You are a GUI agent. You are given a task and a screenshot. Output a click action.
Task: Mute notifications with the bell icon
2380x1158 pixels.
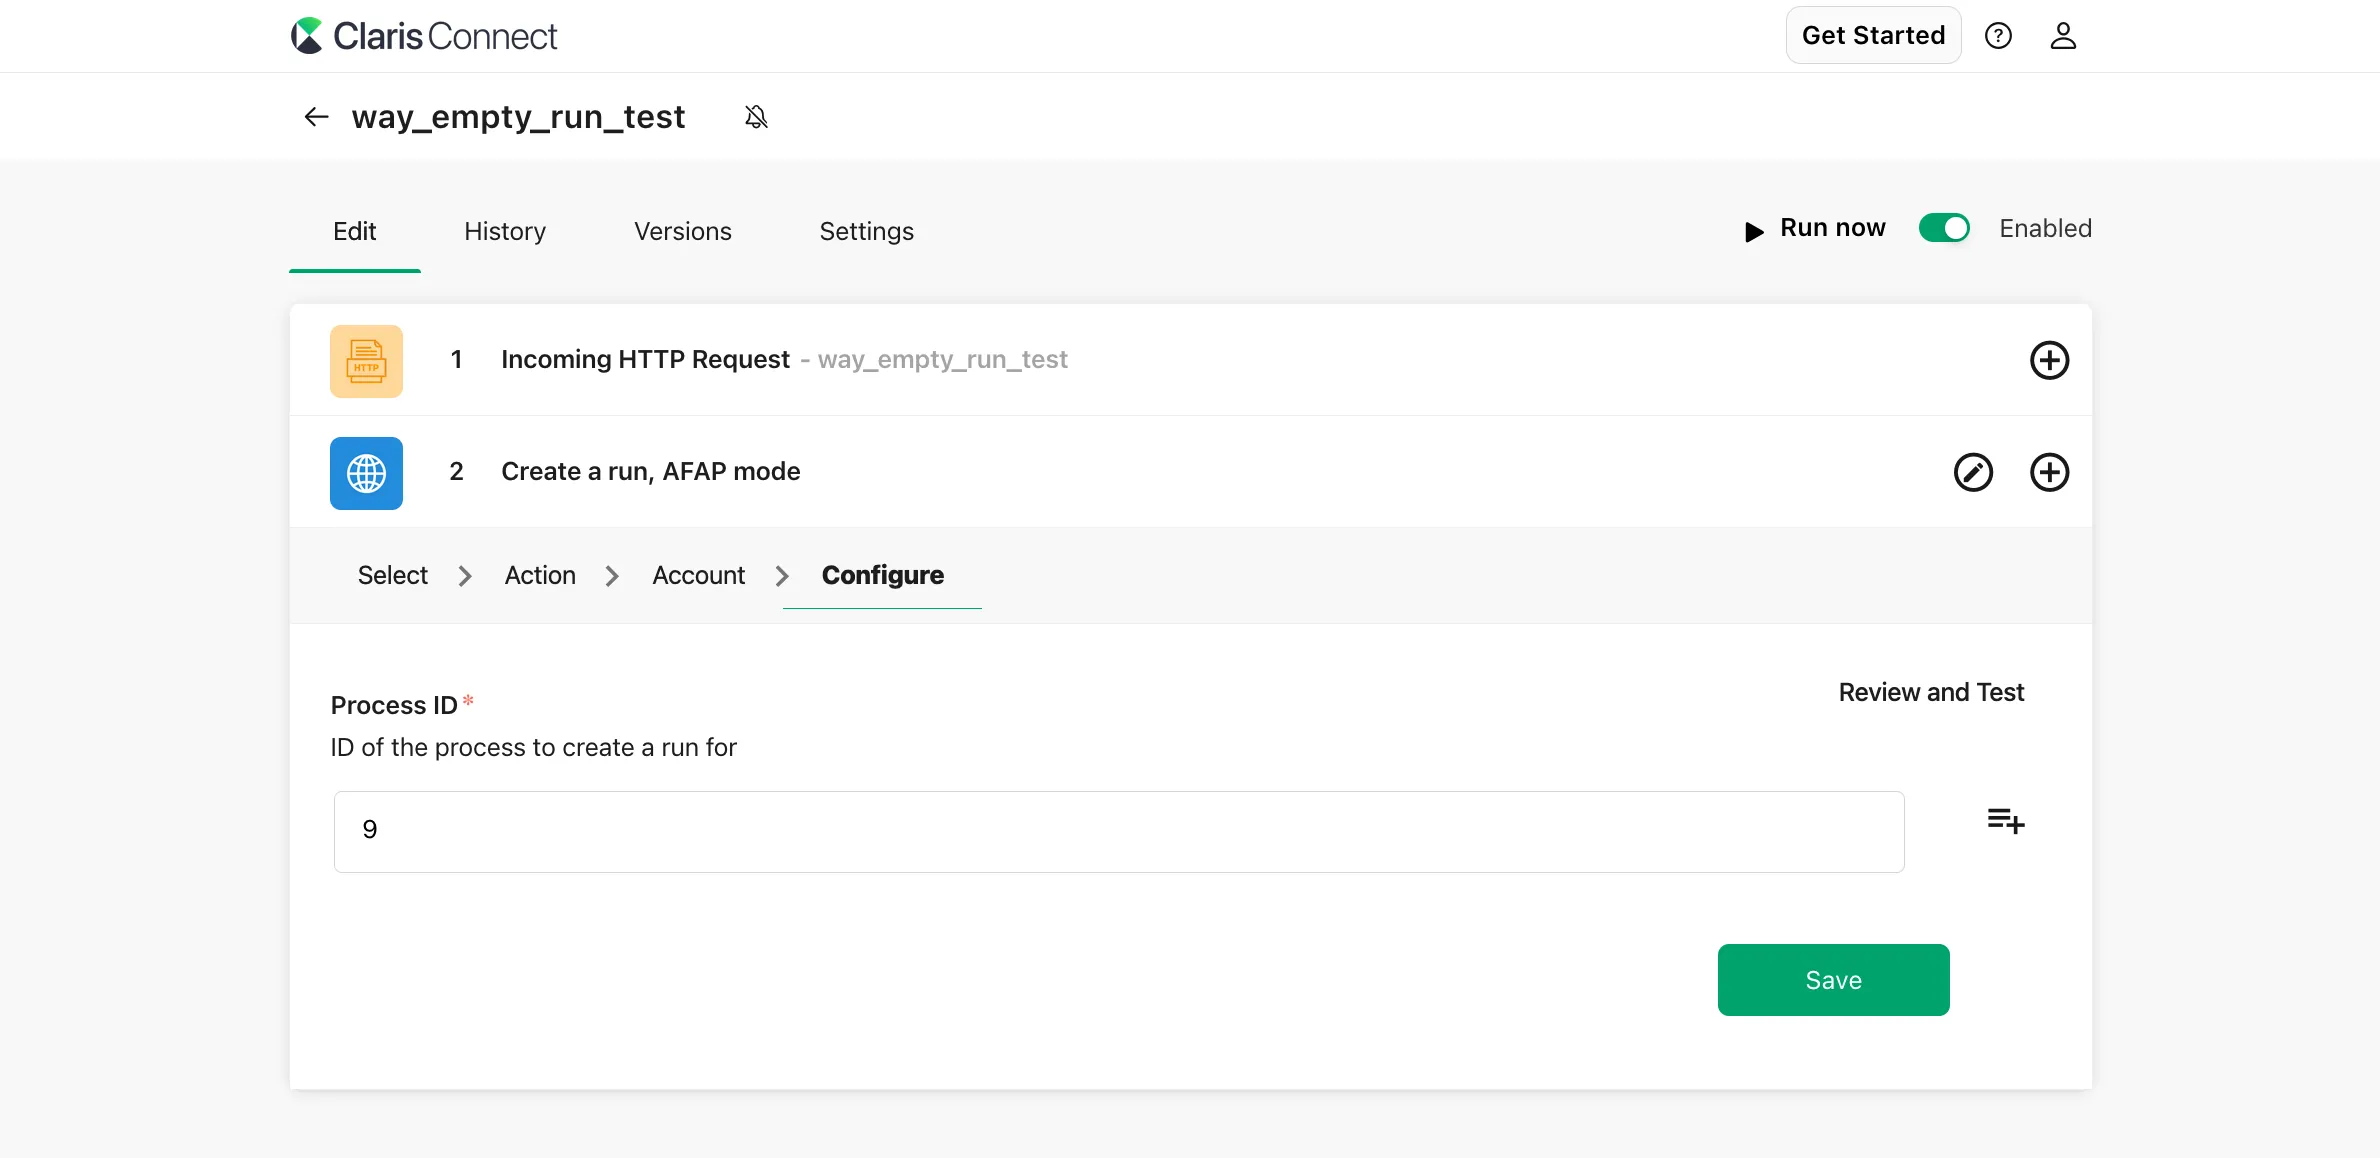[x=756, y=116]
